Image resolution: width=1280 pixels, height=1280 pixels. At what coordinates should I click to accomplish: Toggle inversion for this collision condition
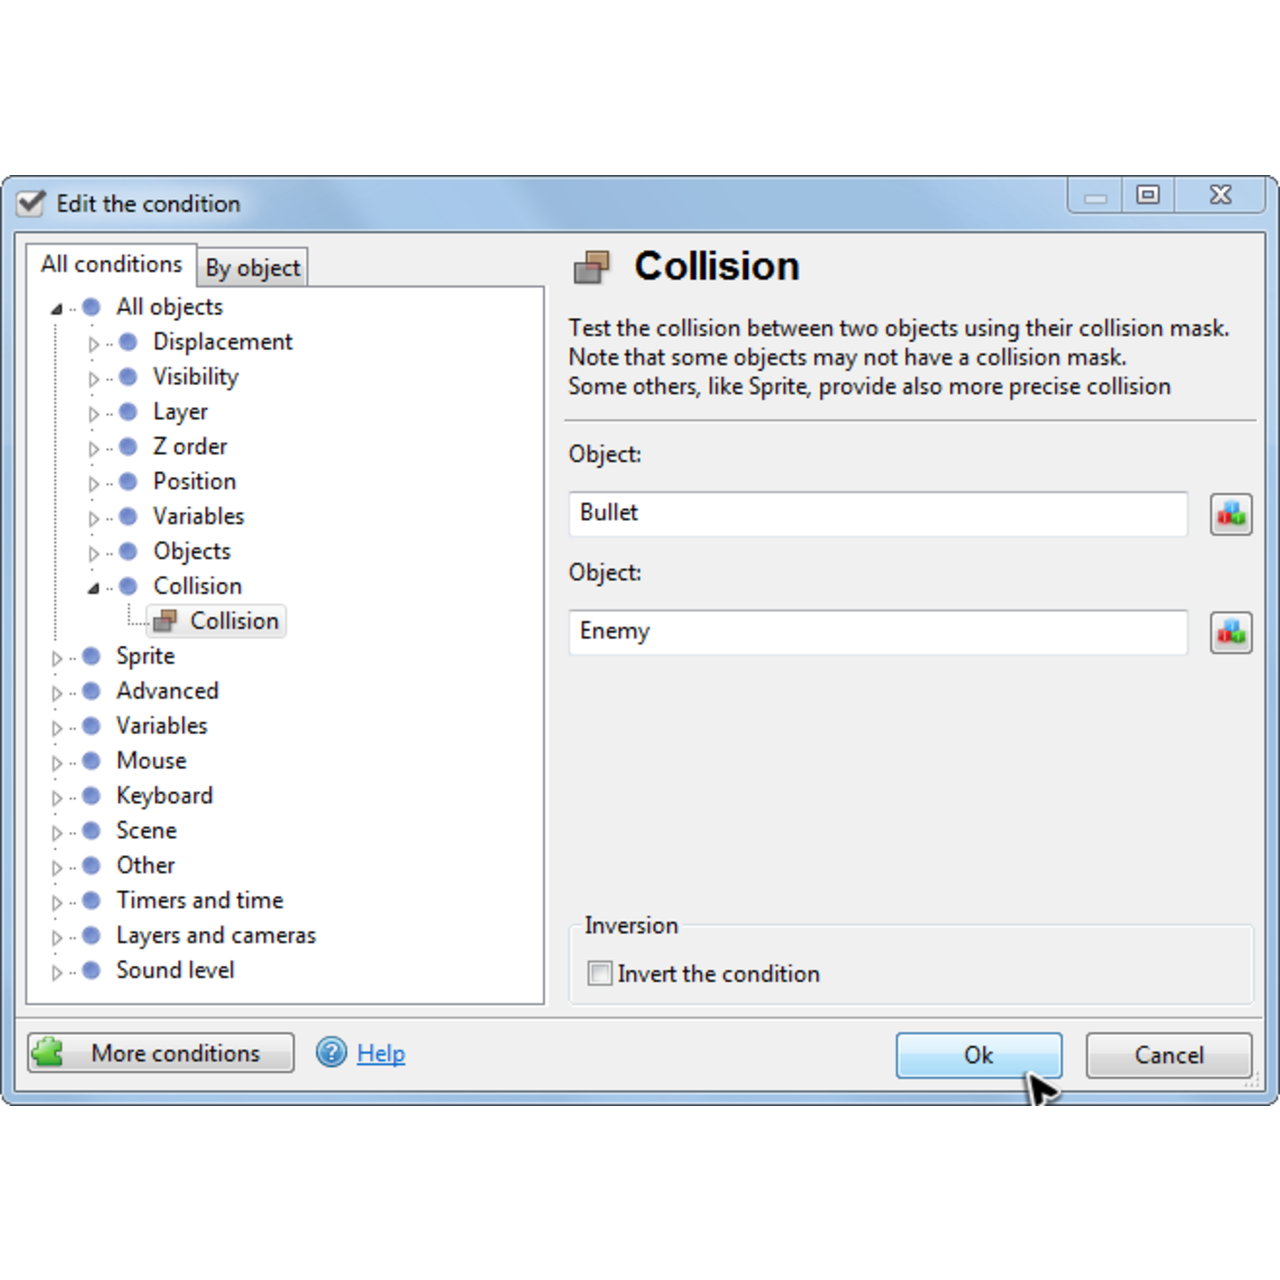(x=599, y=972)
